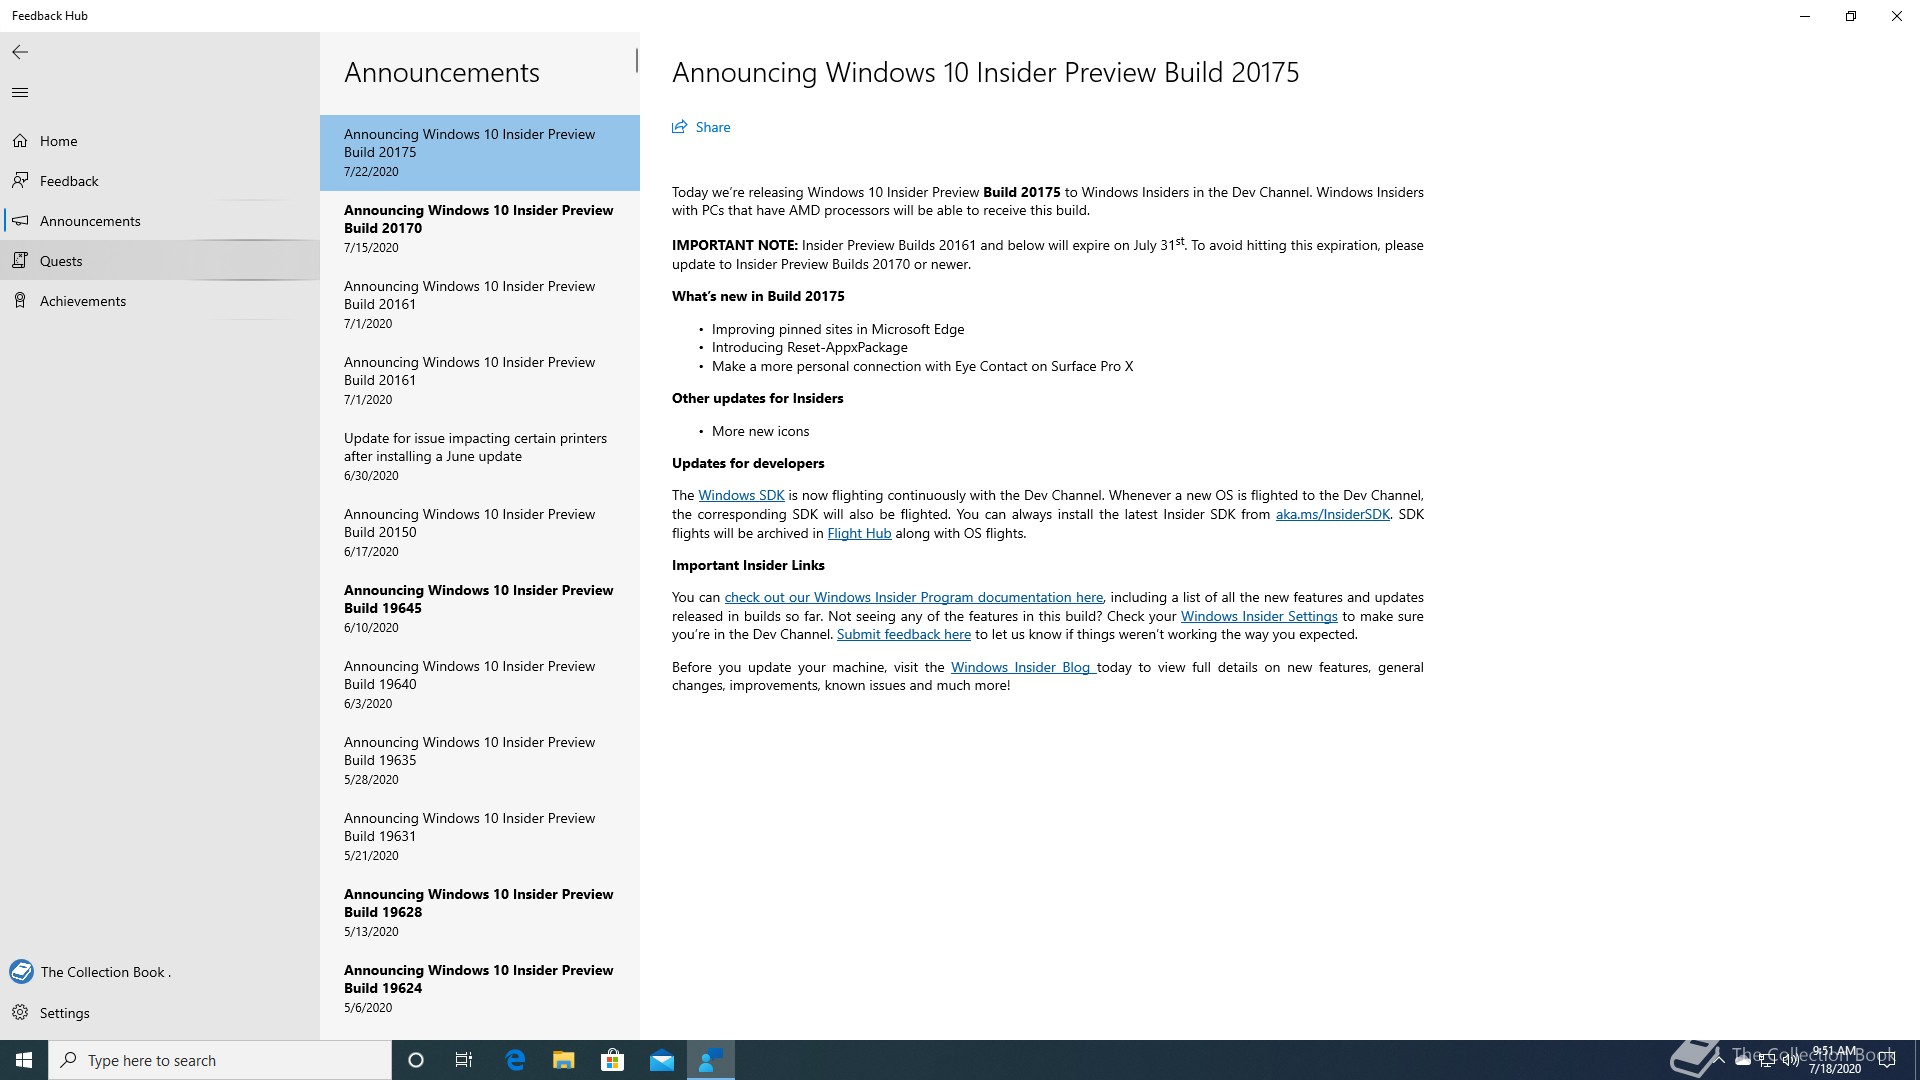The width and height of the screenshot is (1920, 1080).
Task: Open the aka.ms/InsiderSDK link
Action: pyautogui.click(x=1333, y=514)
